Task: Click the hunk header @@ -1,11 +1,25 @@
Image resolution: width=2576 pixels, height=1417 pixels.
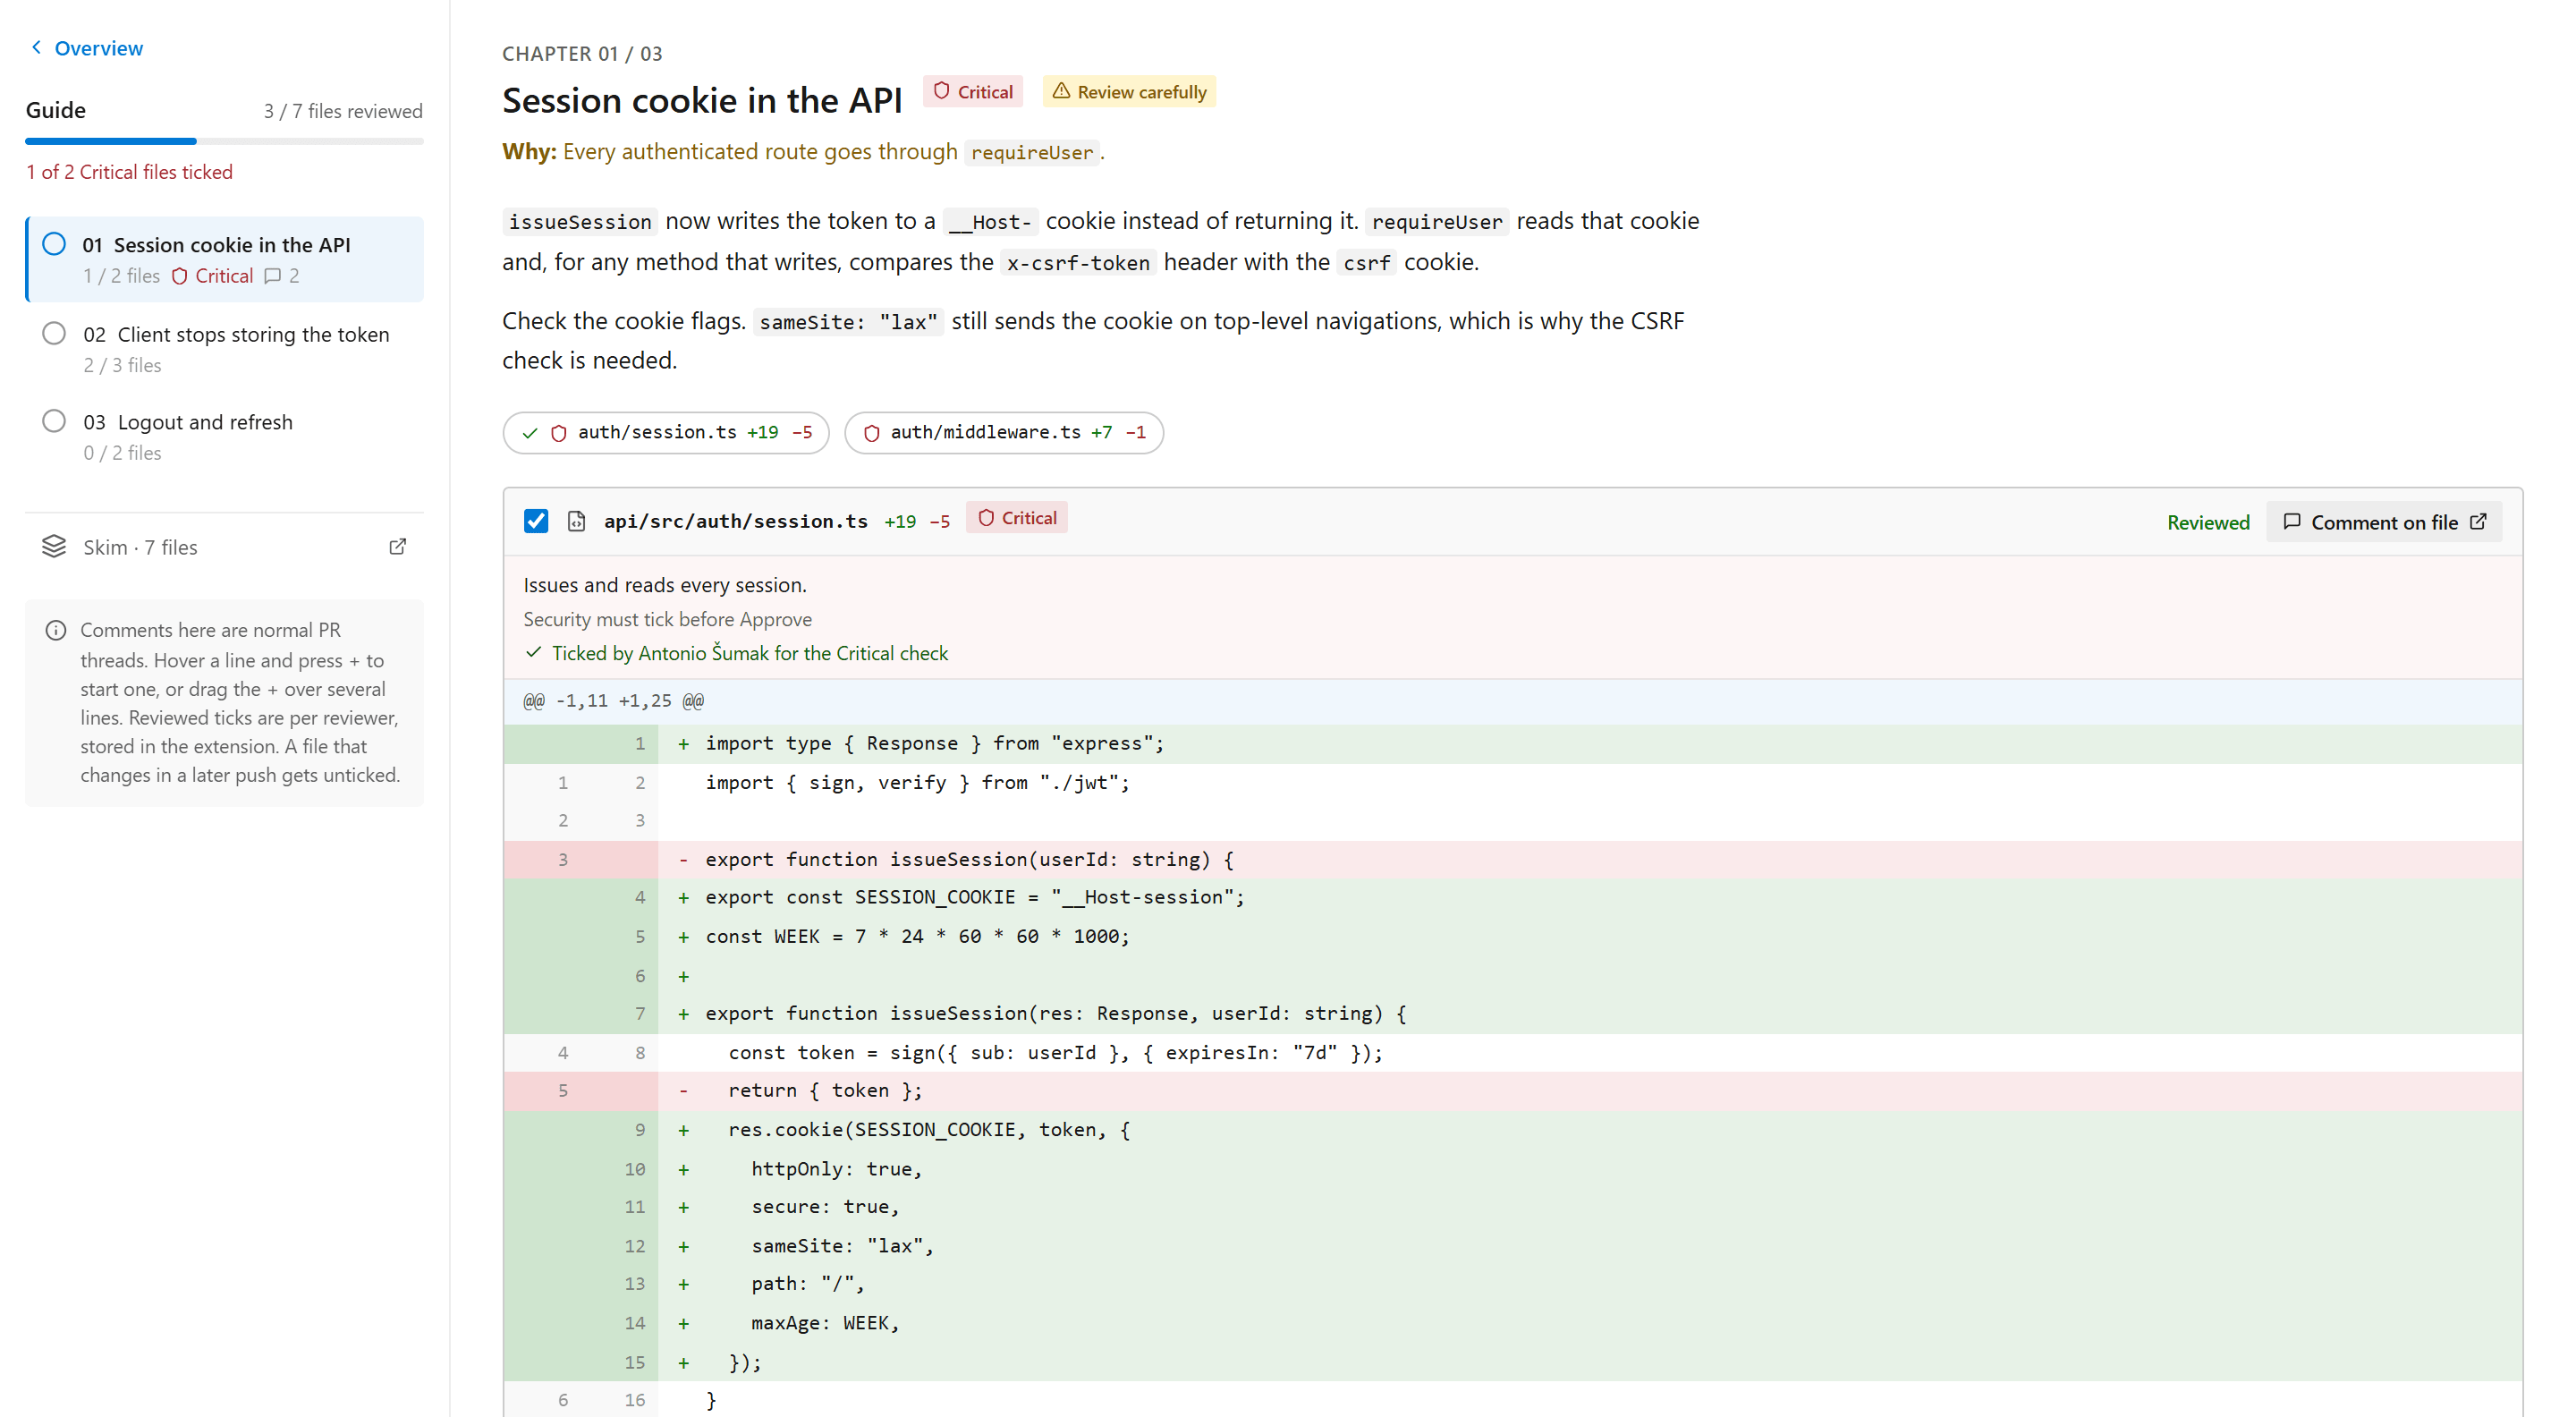Action: [x=613, y=701]
